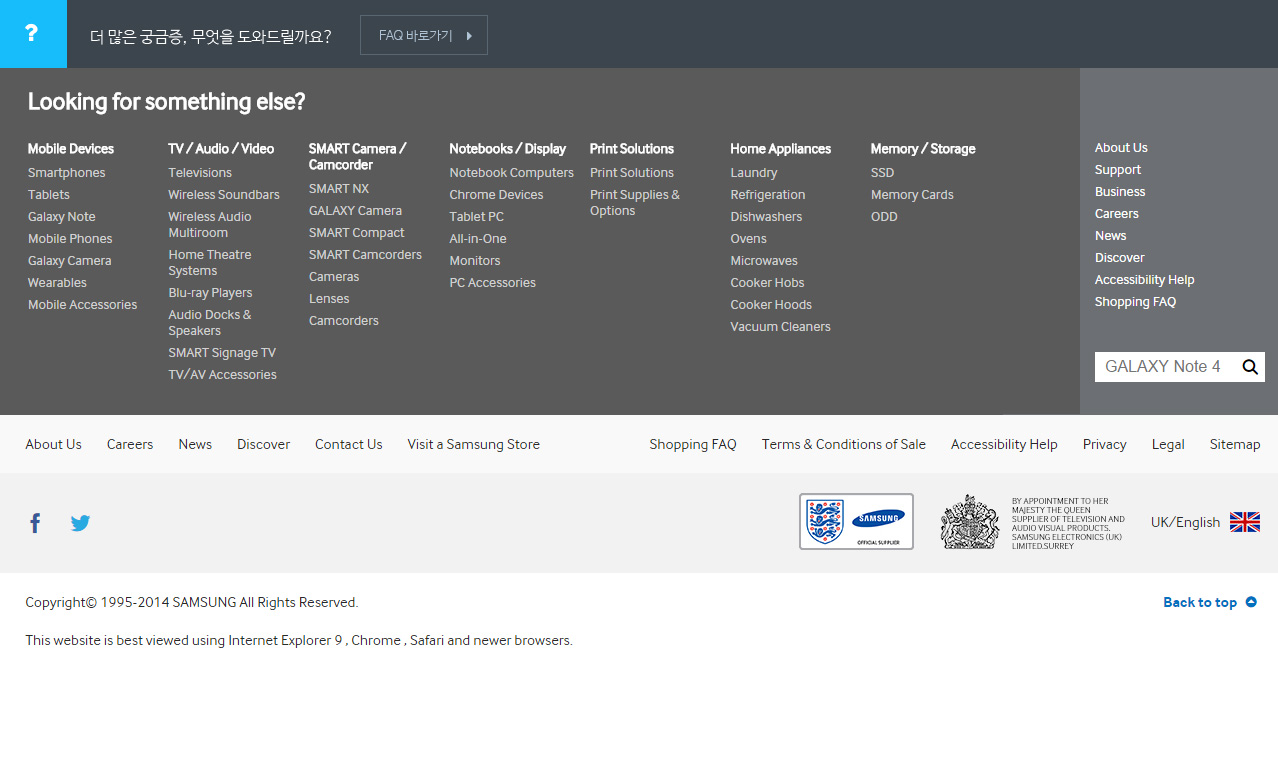Open Samsung's Facebook page icon

pos(35,523)
